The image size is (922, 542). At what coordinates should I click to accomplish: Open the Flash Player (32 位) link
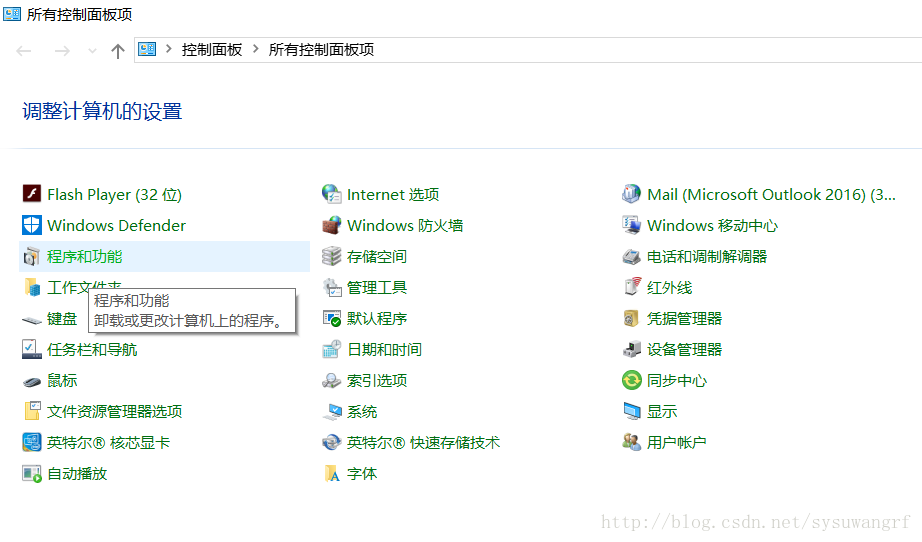click(115, 195)
